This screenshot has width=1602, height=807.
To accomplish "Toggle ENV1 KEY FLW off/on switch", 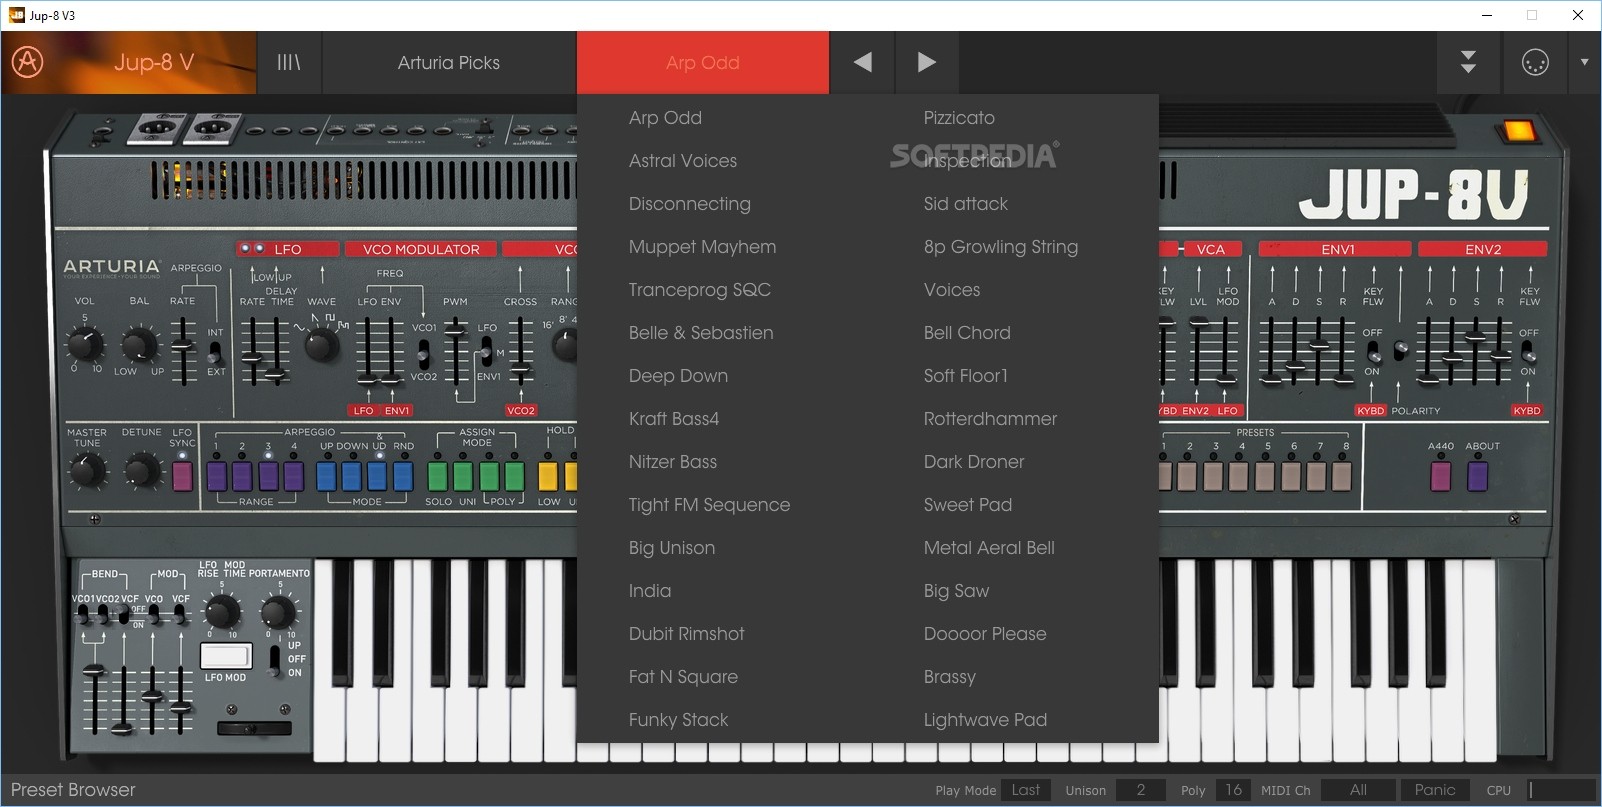I will click(1373, 352).
